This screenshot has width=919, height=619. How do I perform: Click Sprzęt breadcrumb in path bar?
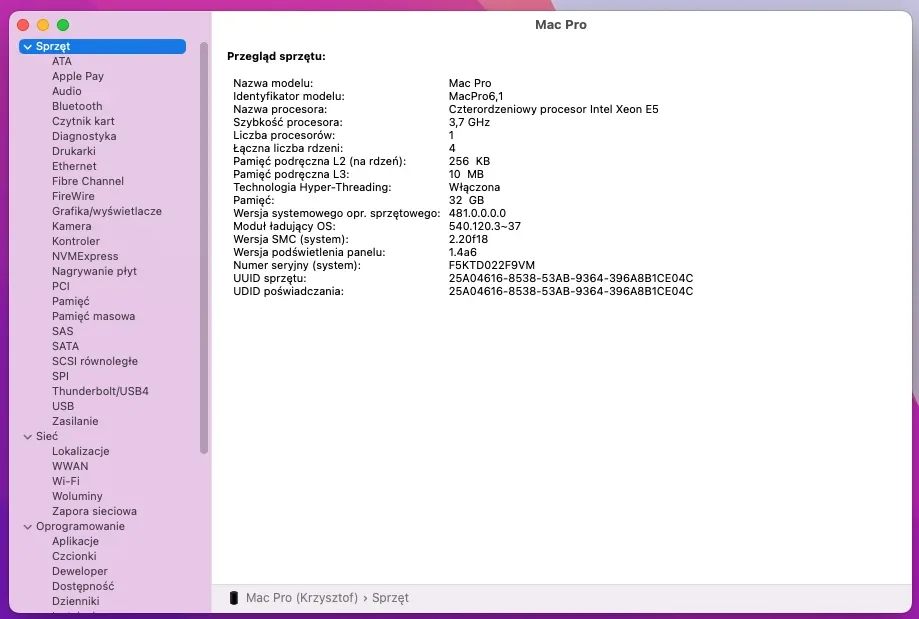390,598
